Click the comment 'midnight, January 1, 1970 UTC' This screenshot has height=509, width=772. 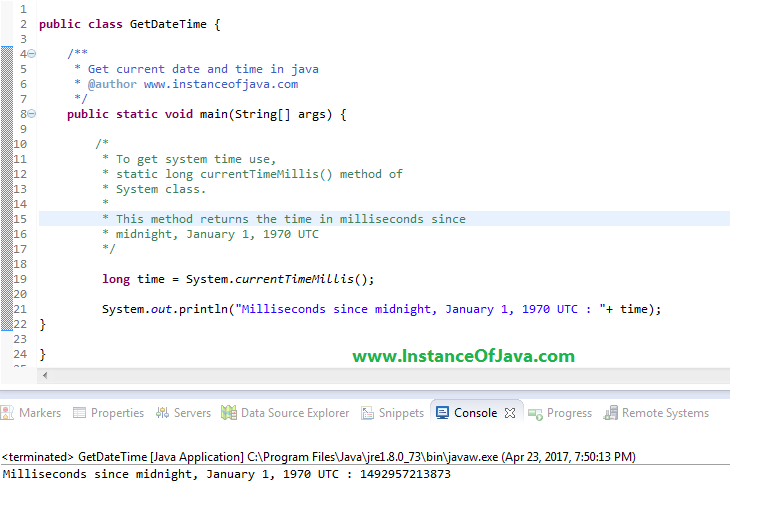(x=217, y=234)
